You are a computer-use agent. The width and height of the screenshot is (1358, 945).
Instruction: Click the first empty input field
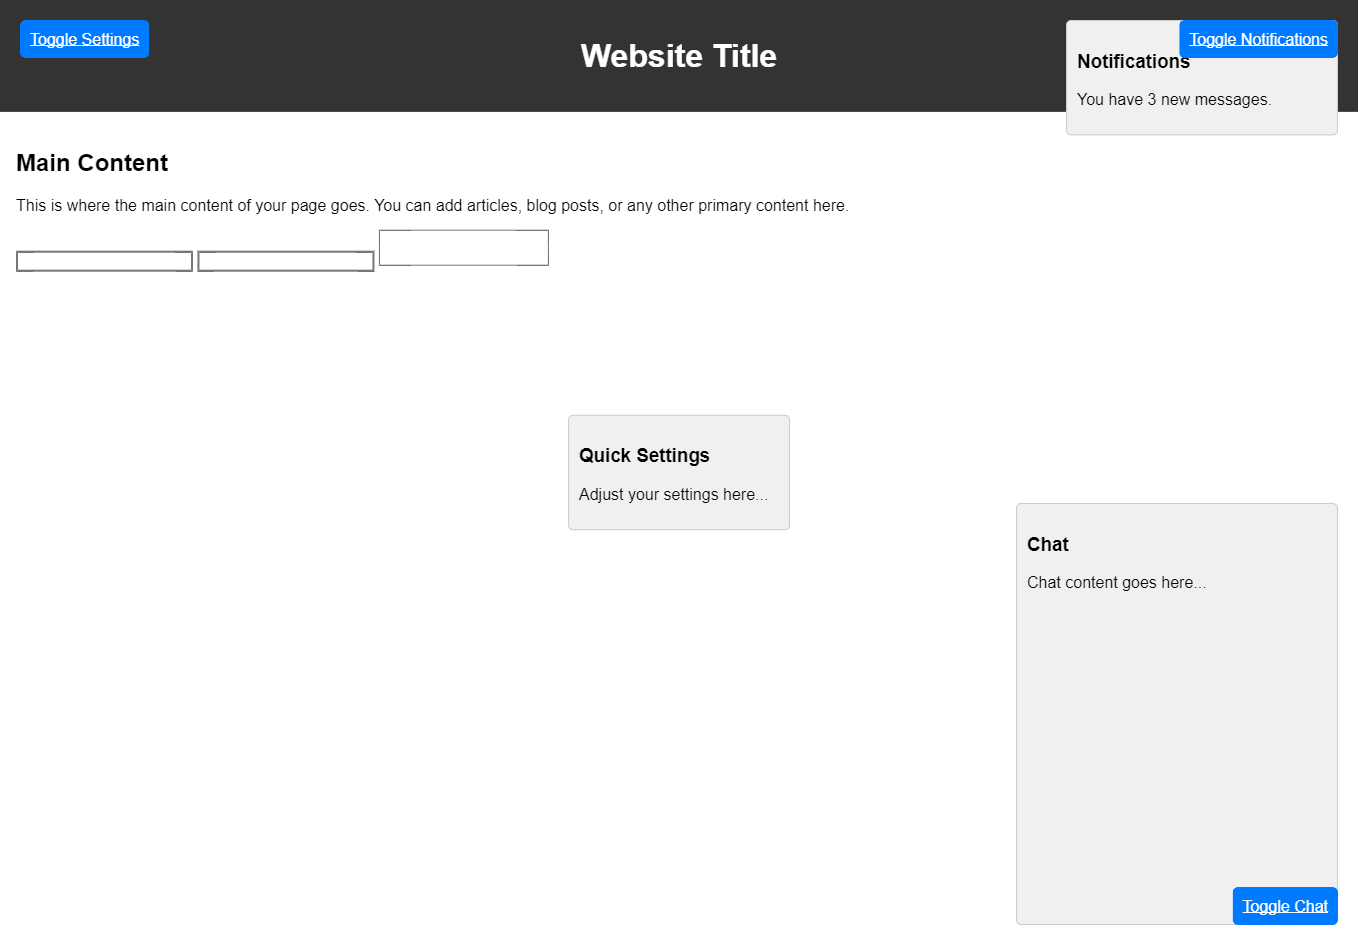click(104, 261)
